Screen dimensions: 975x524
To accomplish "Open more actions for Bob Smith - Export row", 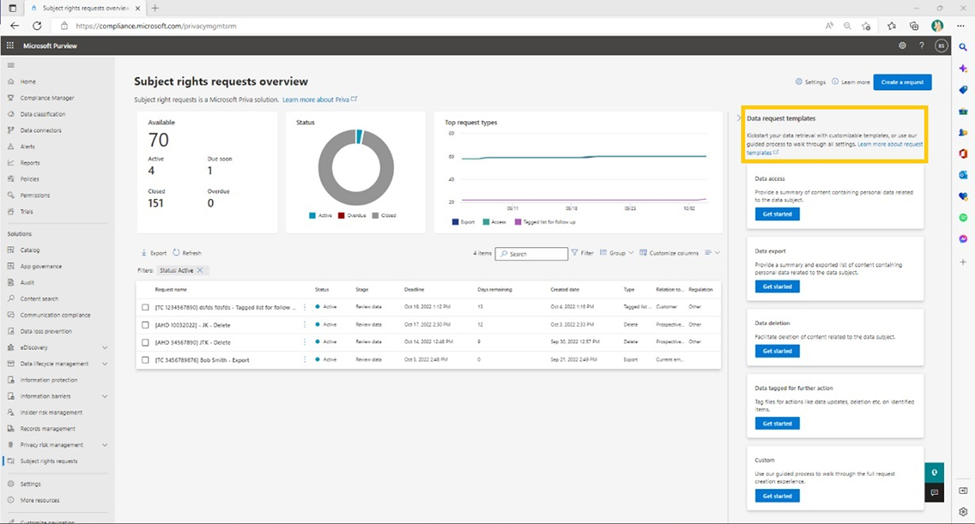I will (305, 359).
